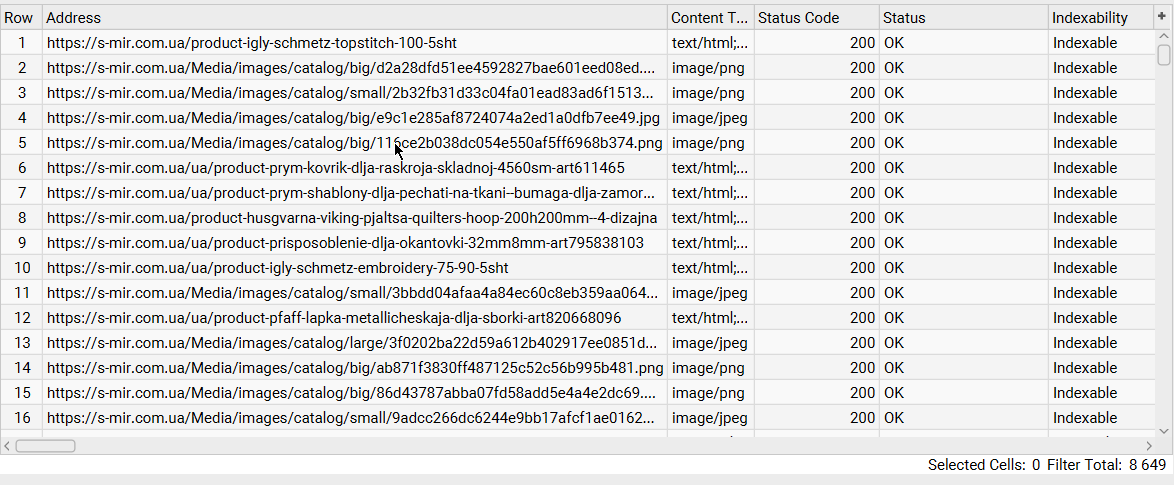Click the scroll-down arrow of vertical scrollbar
This screenshot has height=485, width=1174.
(x=1164, y=429)
